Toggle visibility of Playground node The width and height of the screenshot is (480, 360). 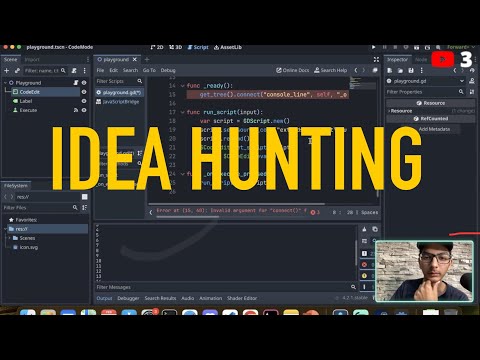pyautogui.click(x=84, y=83)
